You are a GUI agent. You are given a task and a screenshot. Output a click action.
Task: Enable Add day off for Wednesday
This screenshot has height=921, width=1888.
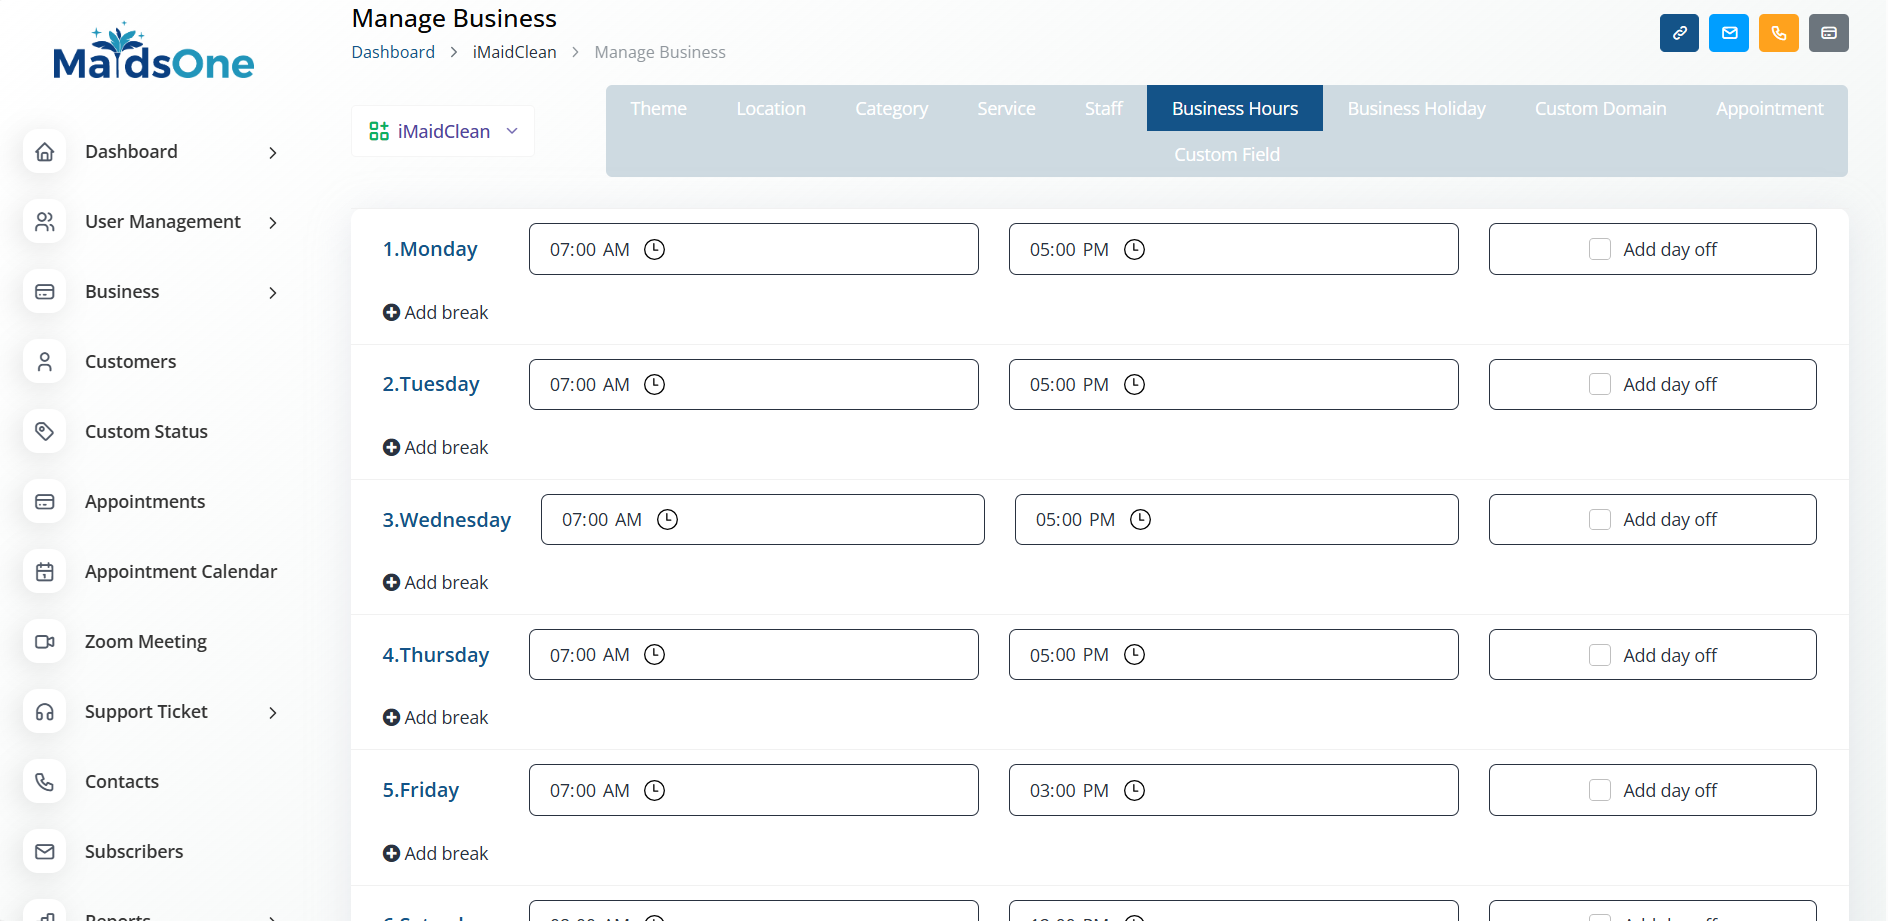(1600, 520)
